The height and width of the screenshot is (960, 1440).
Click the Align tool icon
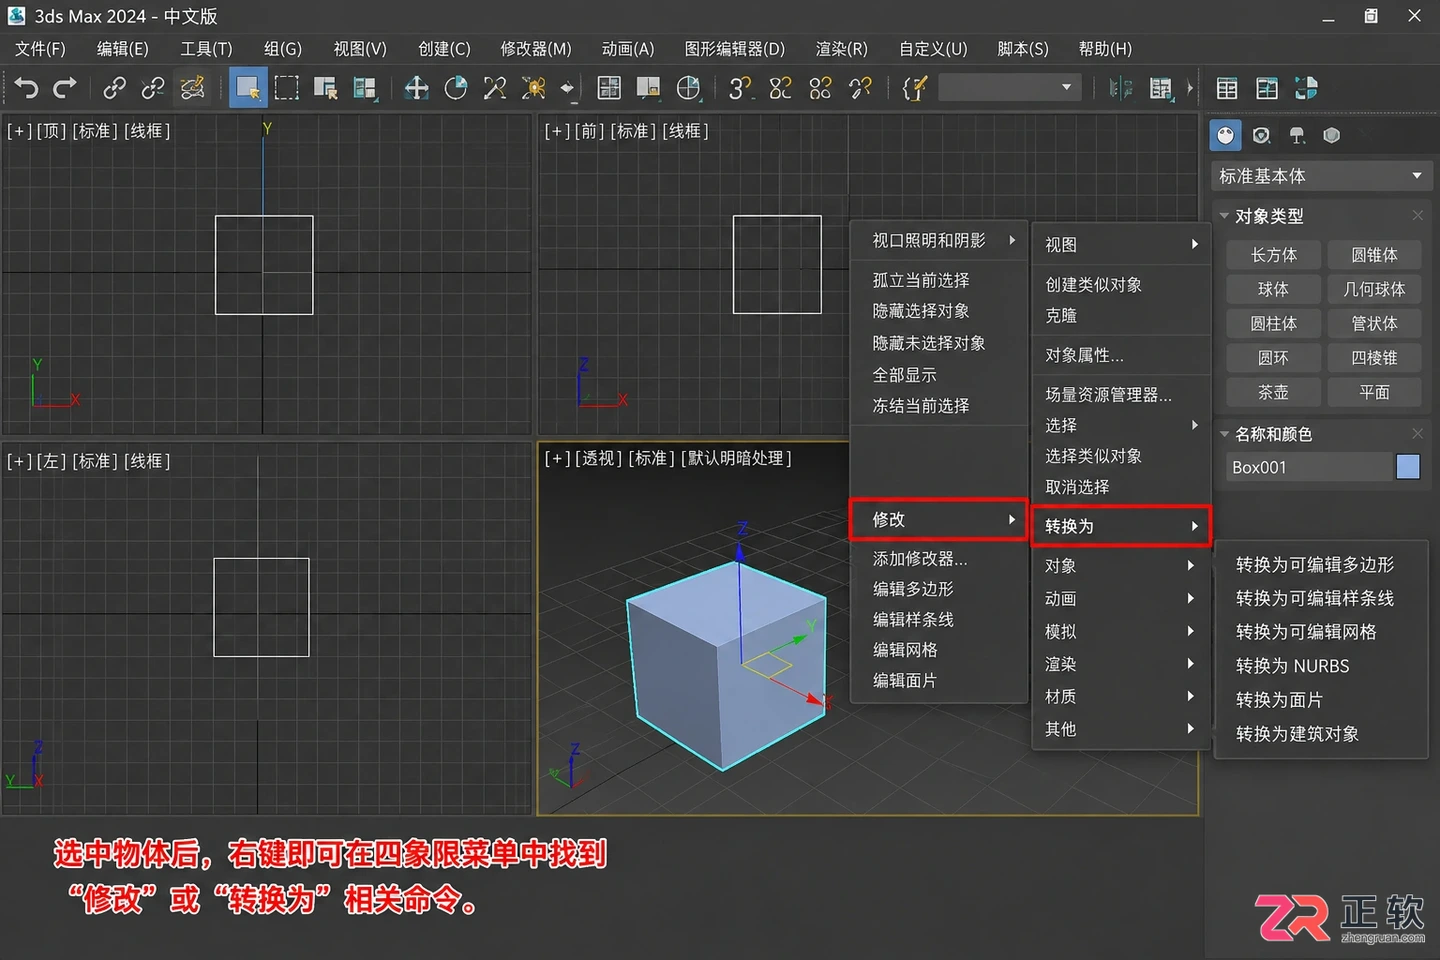pyautogui.click(x=1160, y=88)
